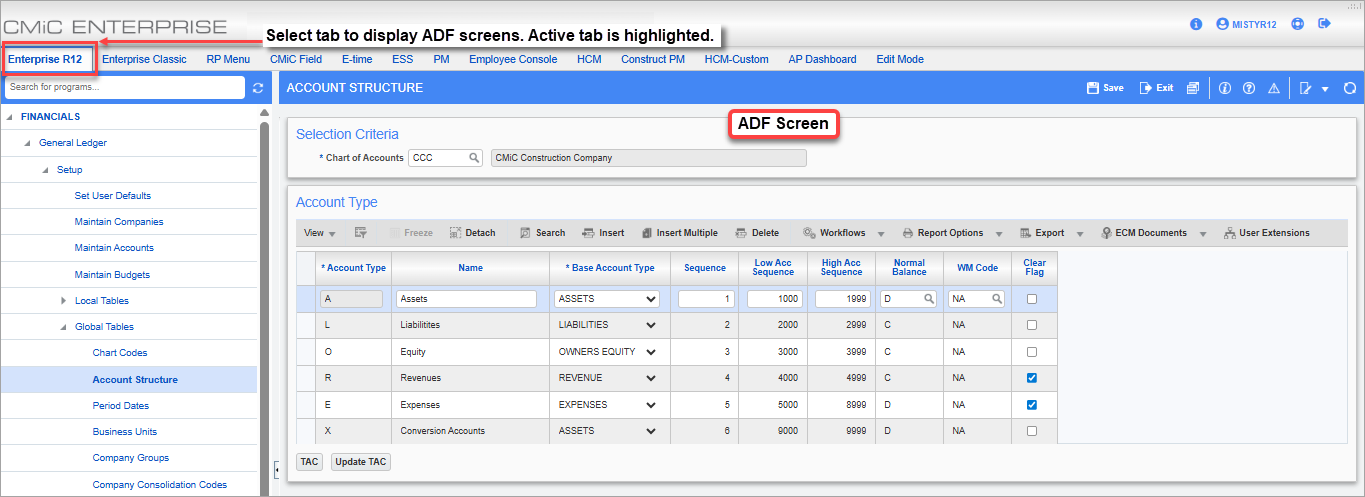1365x497 pixels.
Task: Open the View dropdown menu
Action: point(319,233)
